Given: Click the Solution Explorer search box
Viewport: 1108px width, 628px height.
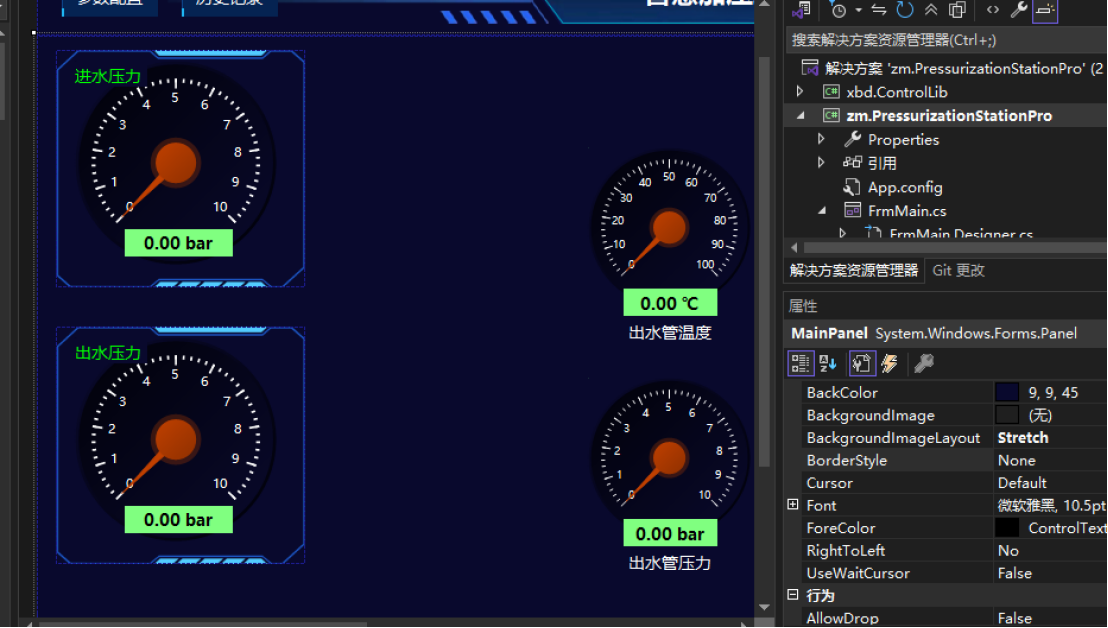Looking at the screenshot, I should pos(945,40).
